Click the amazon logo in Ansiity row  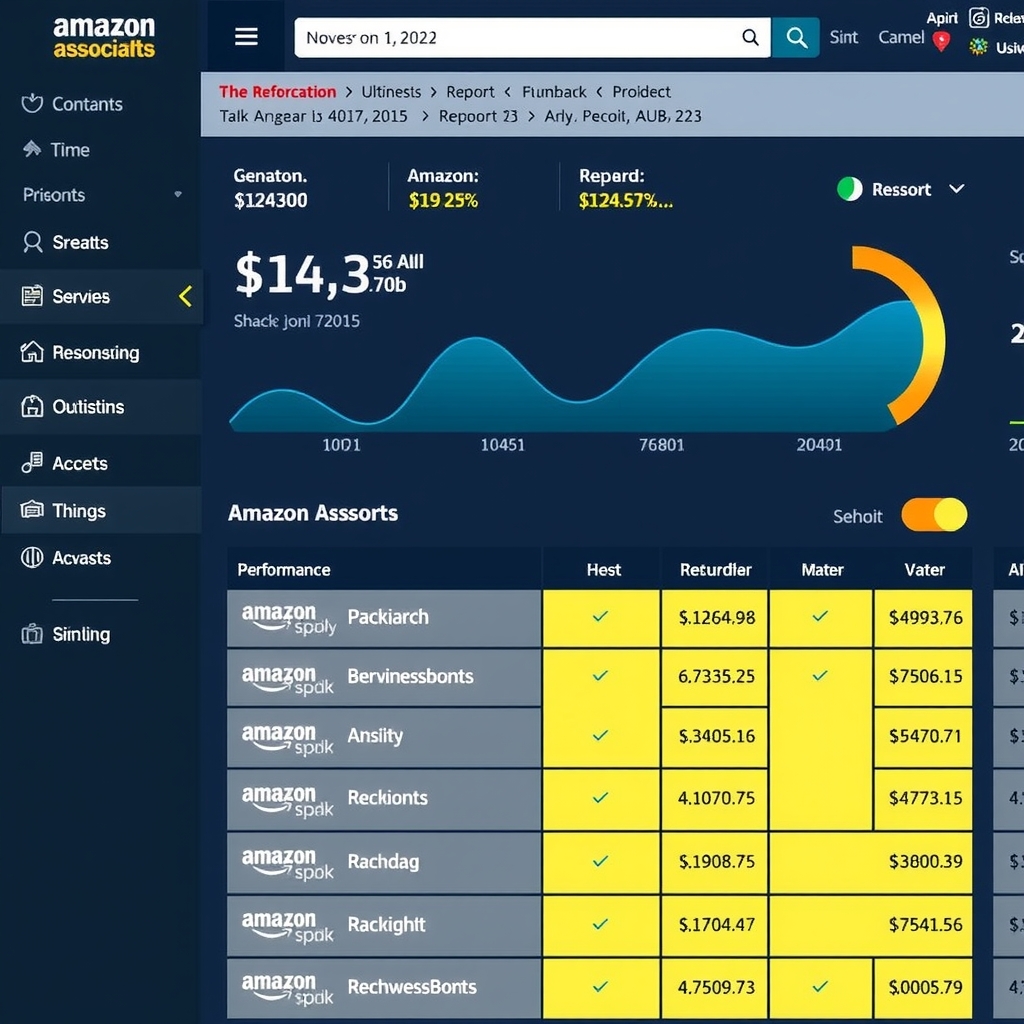(x=287, y=739)
